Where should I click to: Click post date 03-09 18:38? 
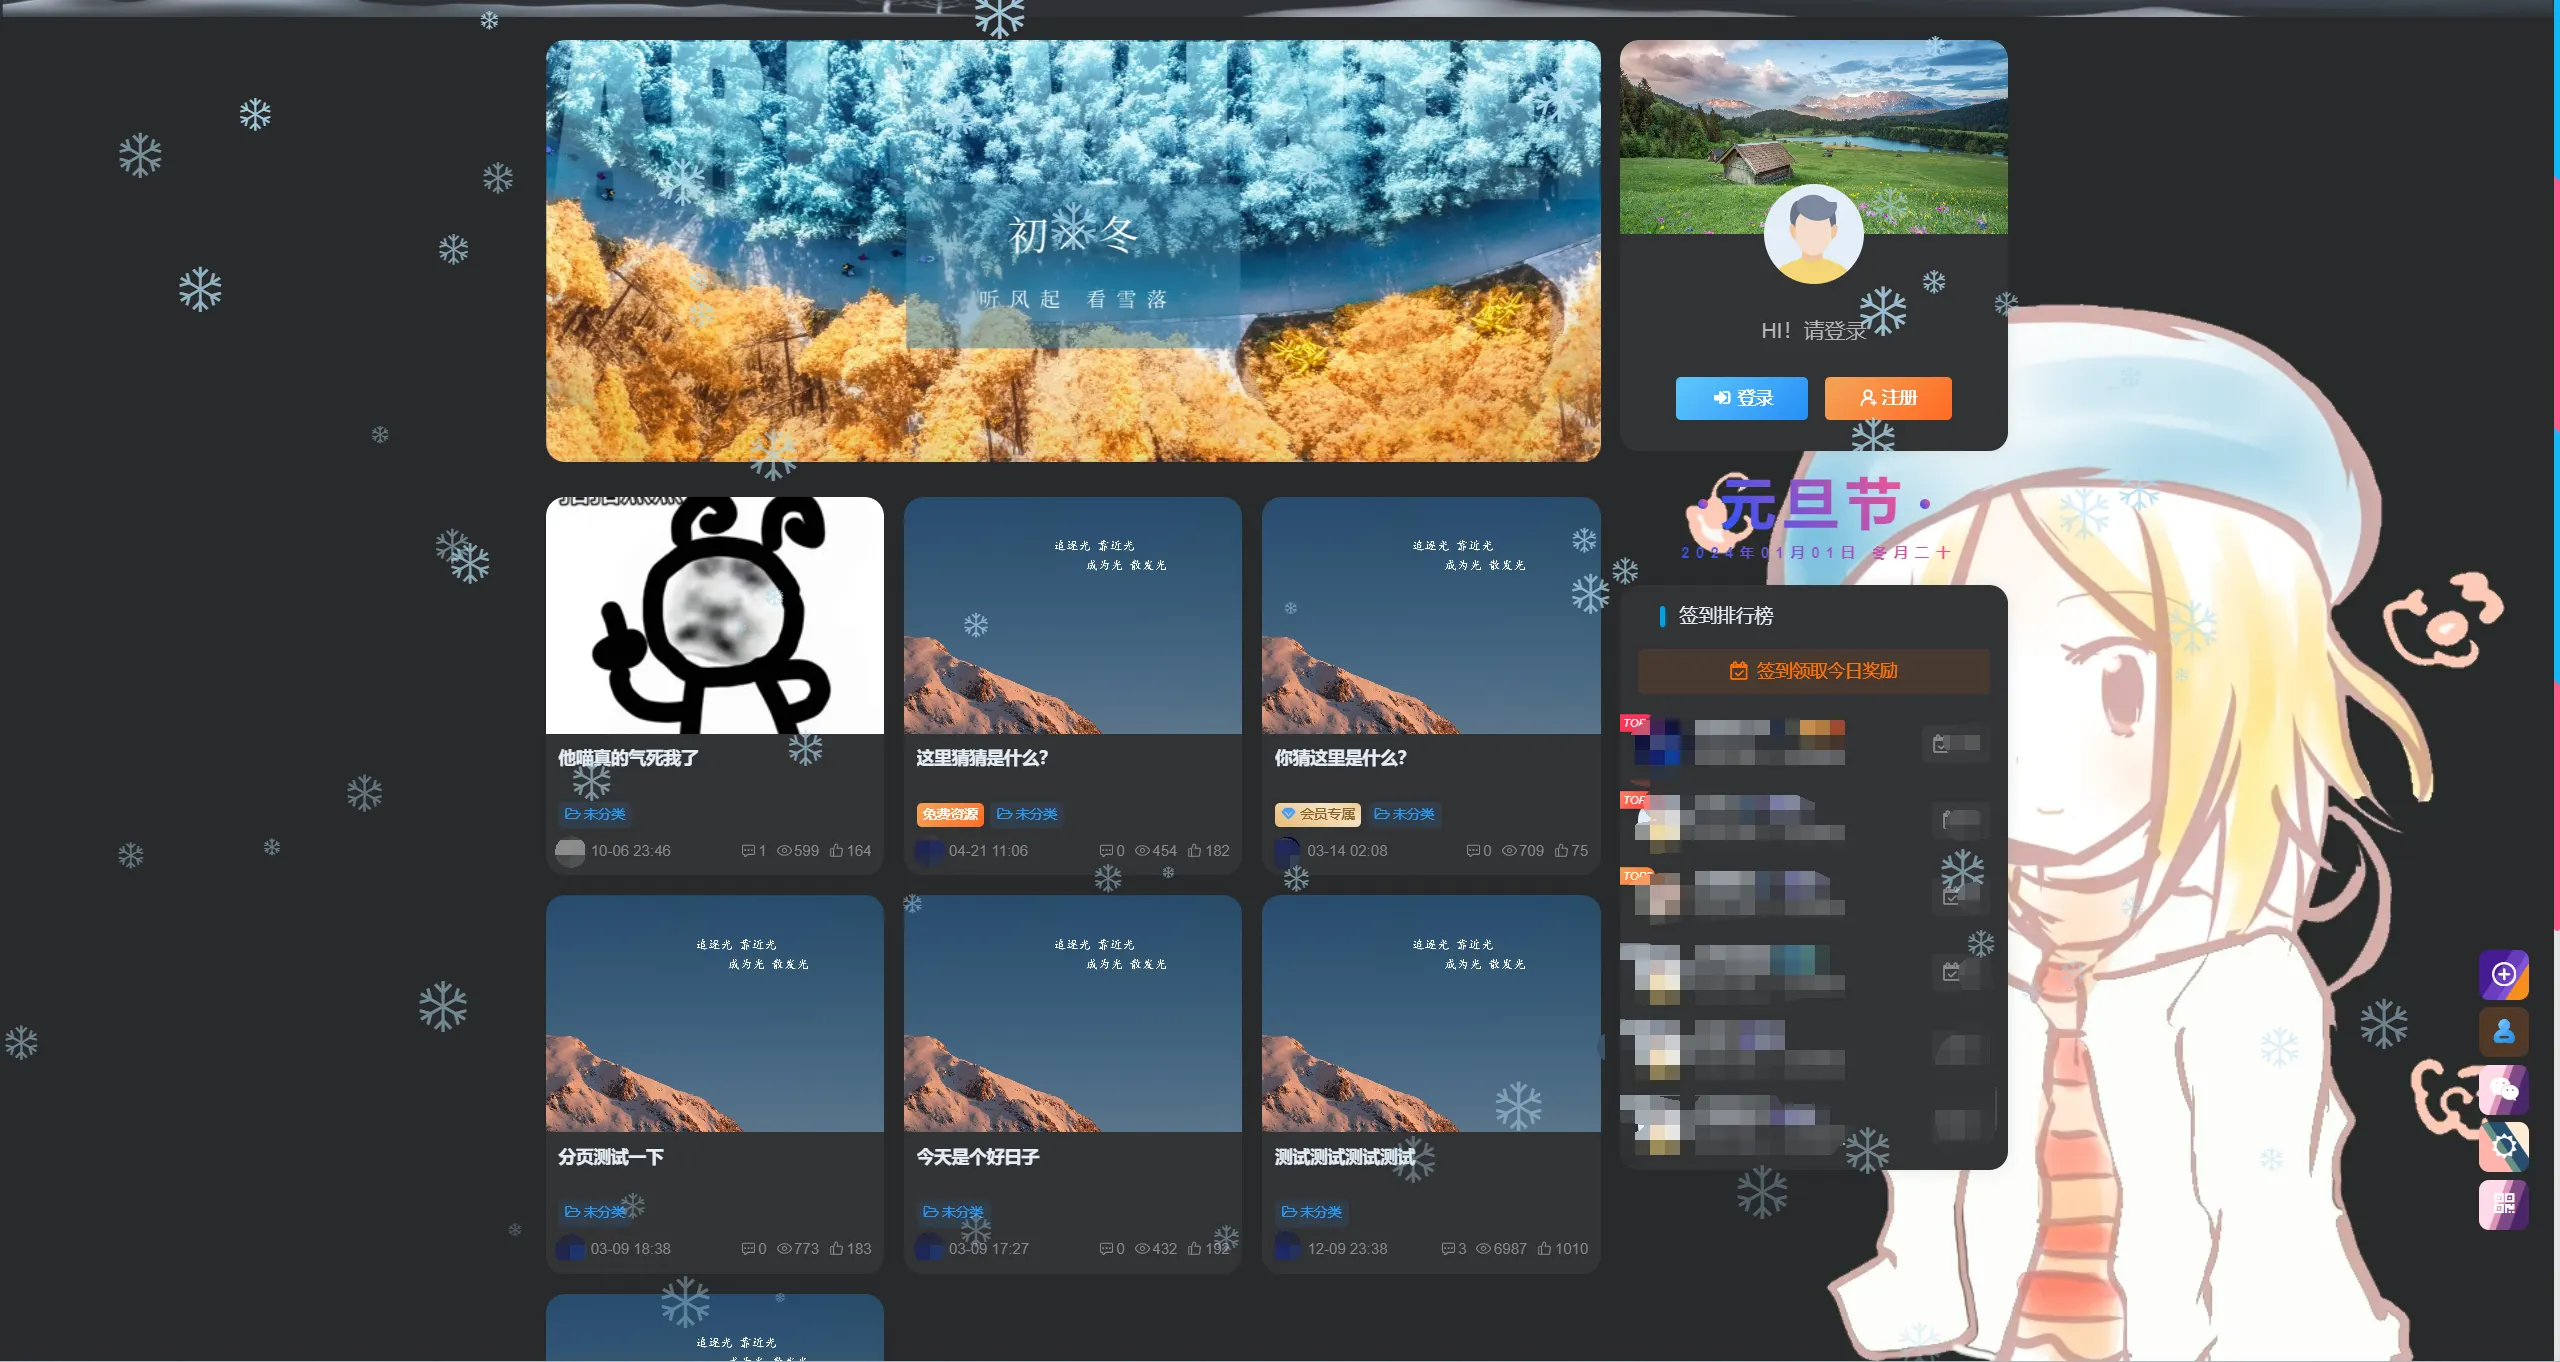click(x=630, y=1249)
